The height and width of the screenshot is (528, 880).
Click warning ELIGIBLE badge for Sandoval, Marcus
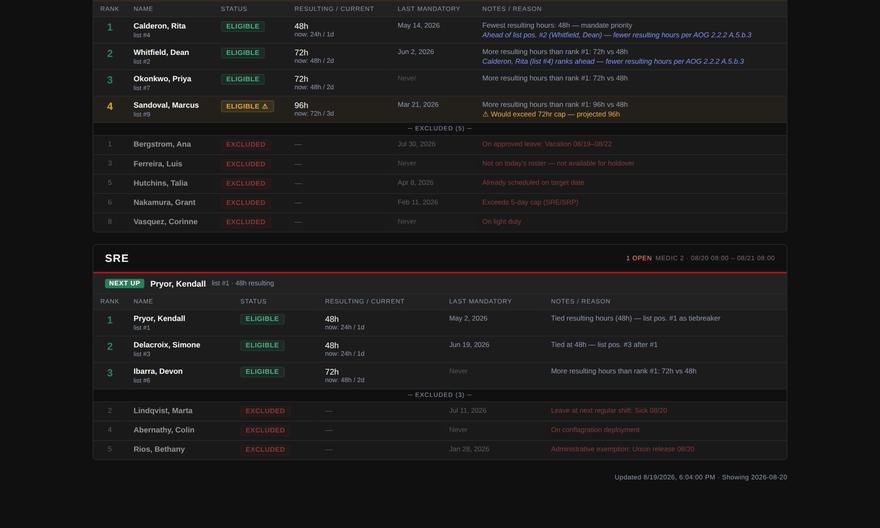(x=247, y=106)
